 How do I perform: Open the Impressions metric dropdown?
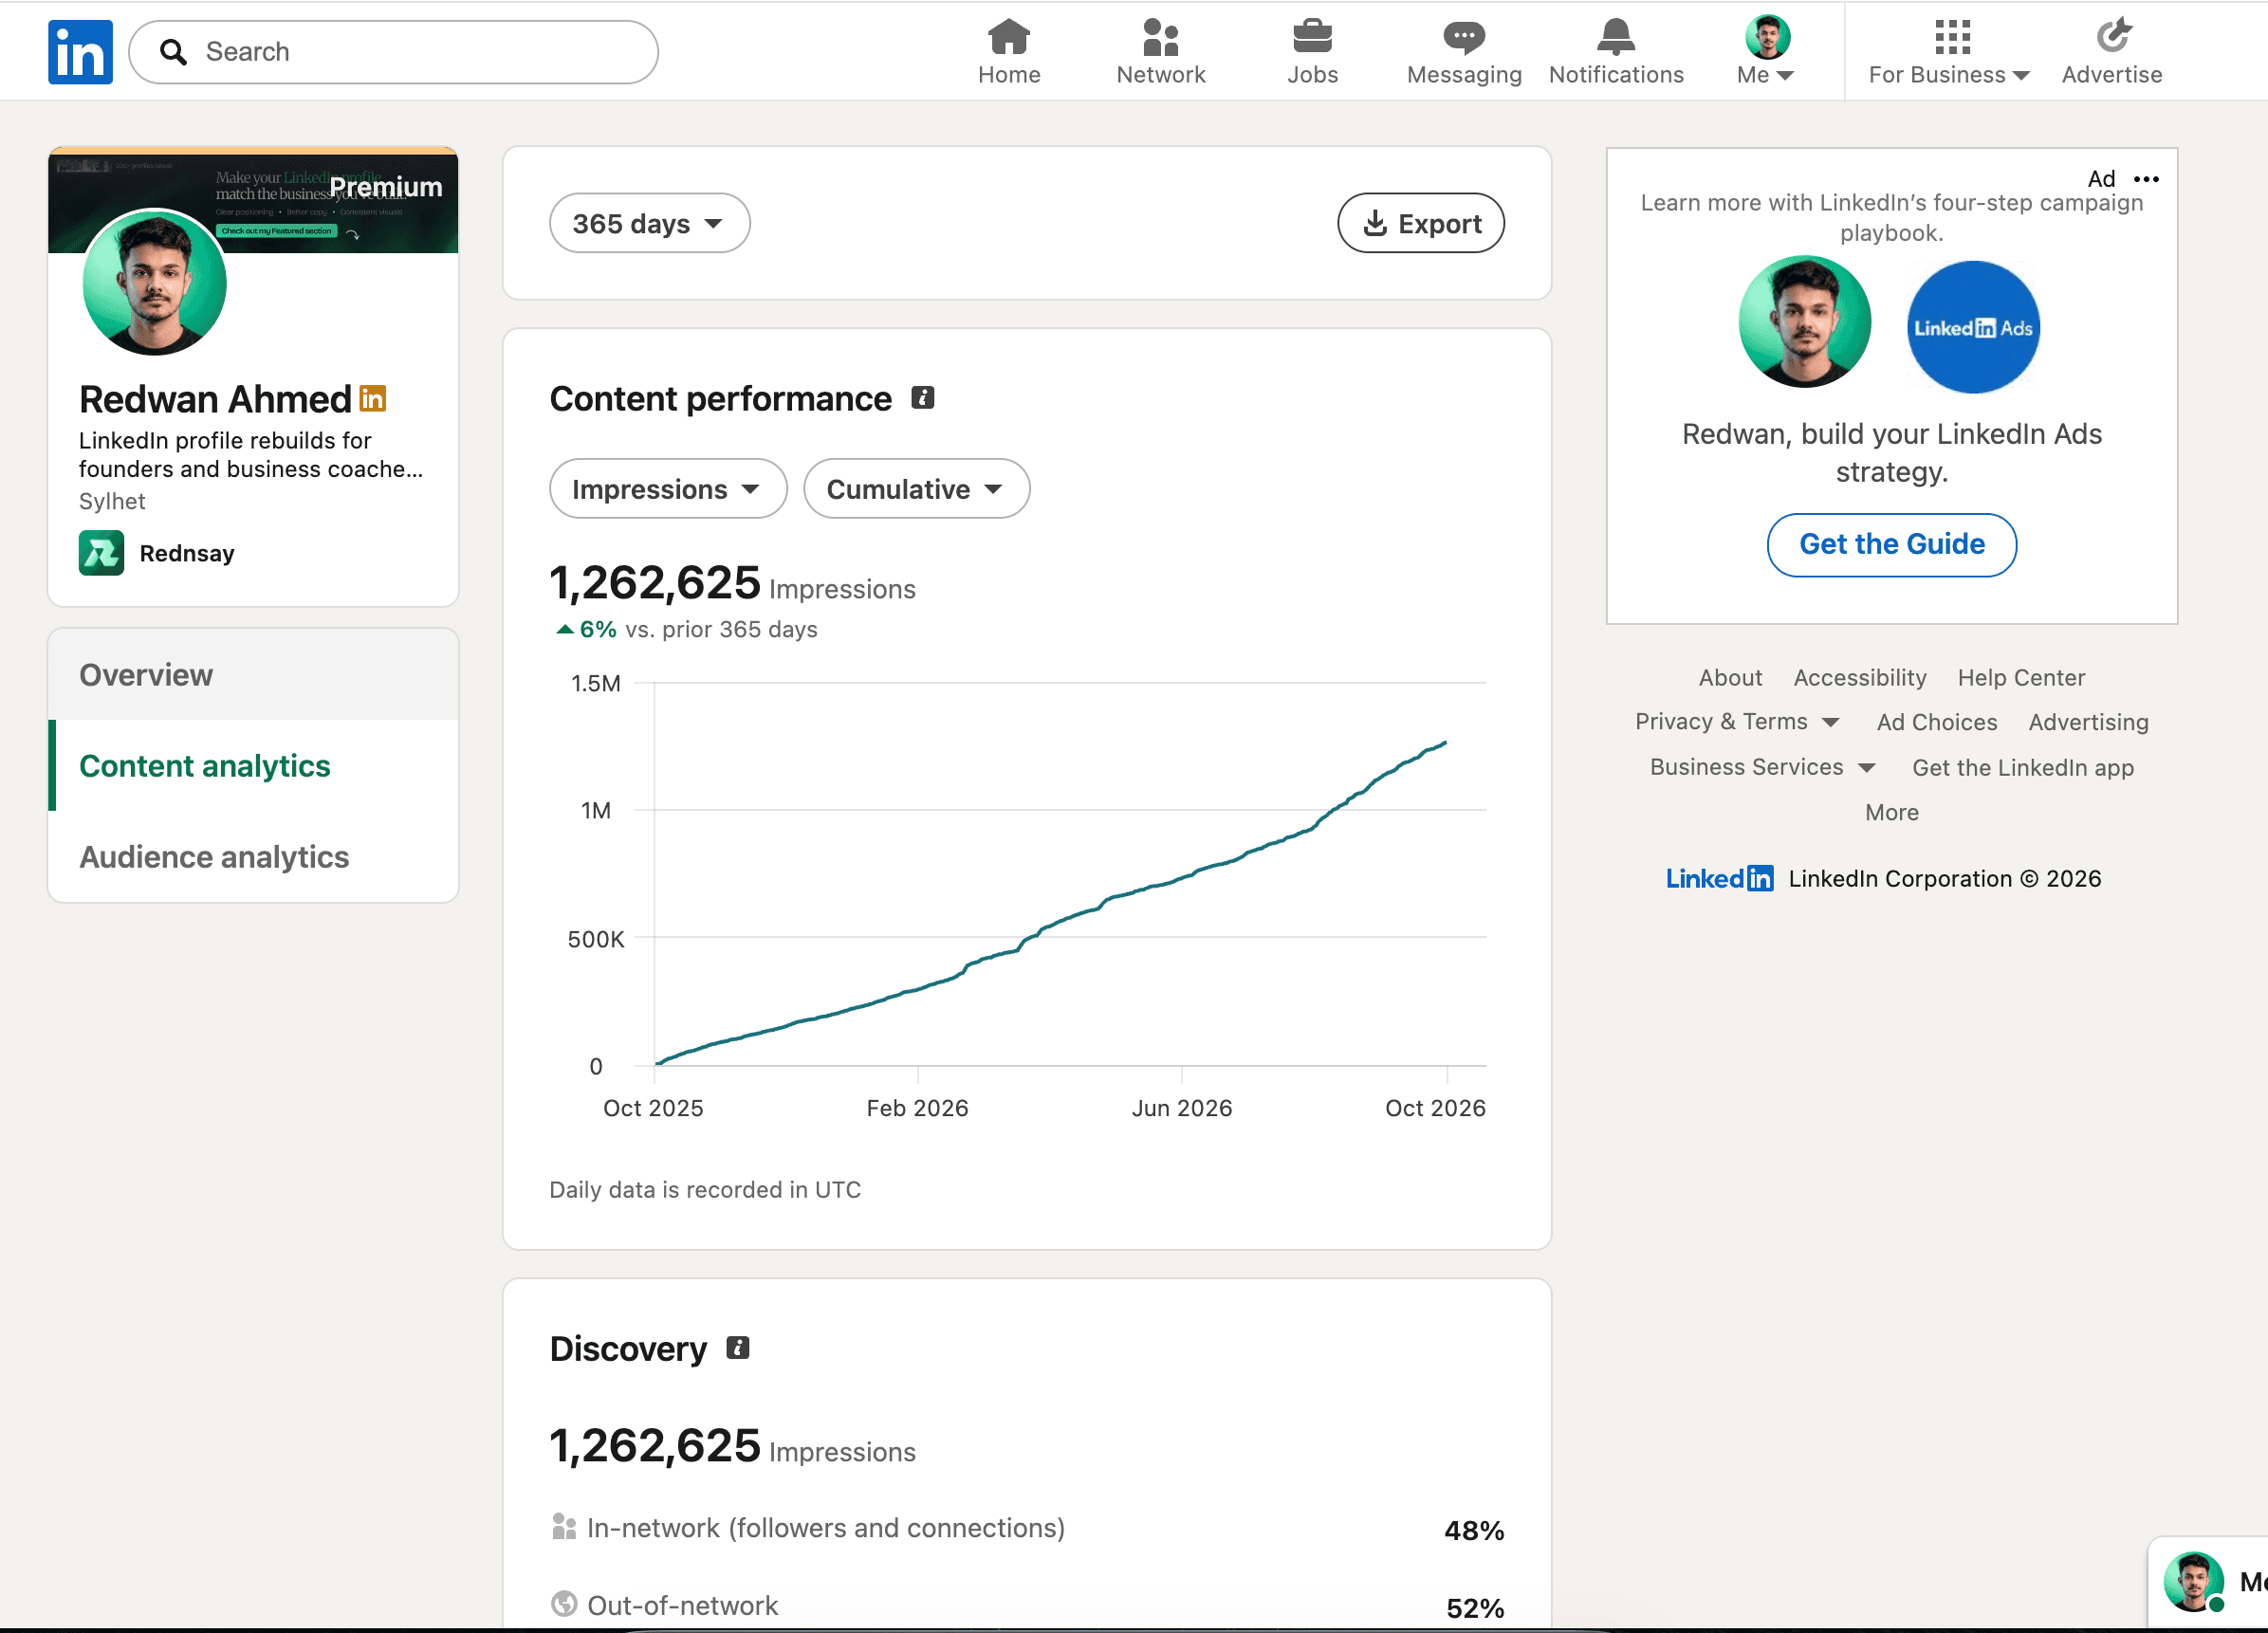(668, 489)
